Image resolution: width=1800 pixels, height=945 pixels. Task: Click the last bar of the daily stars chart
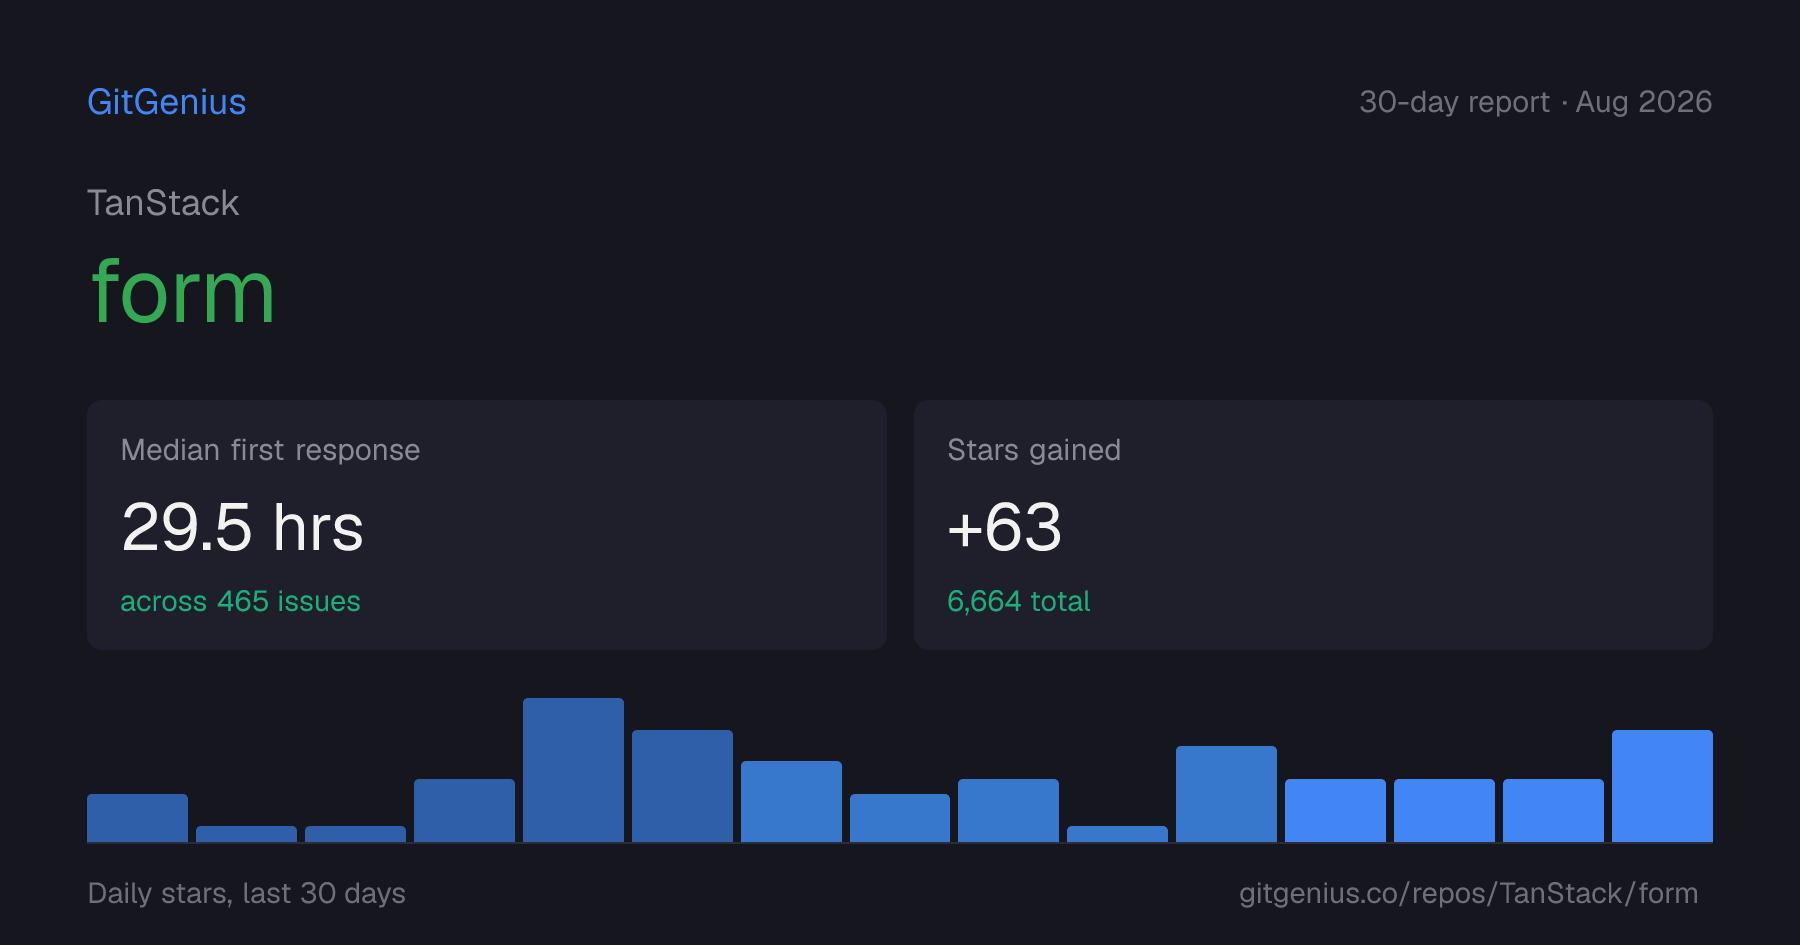(x=1662, y=786)
